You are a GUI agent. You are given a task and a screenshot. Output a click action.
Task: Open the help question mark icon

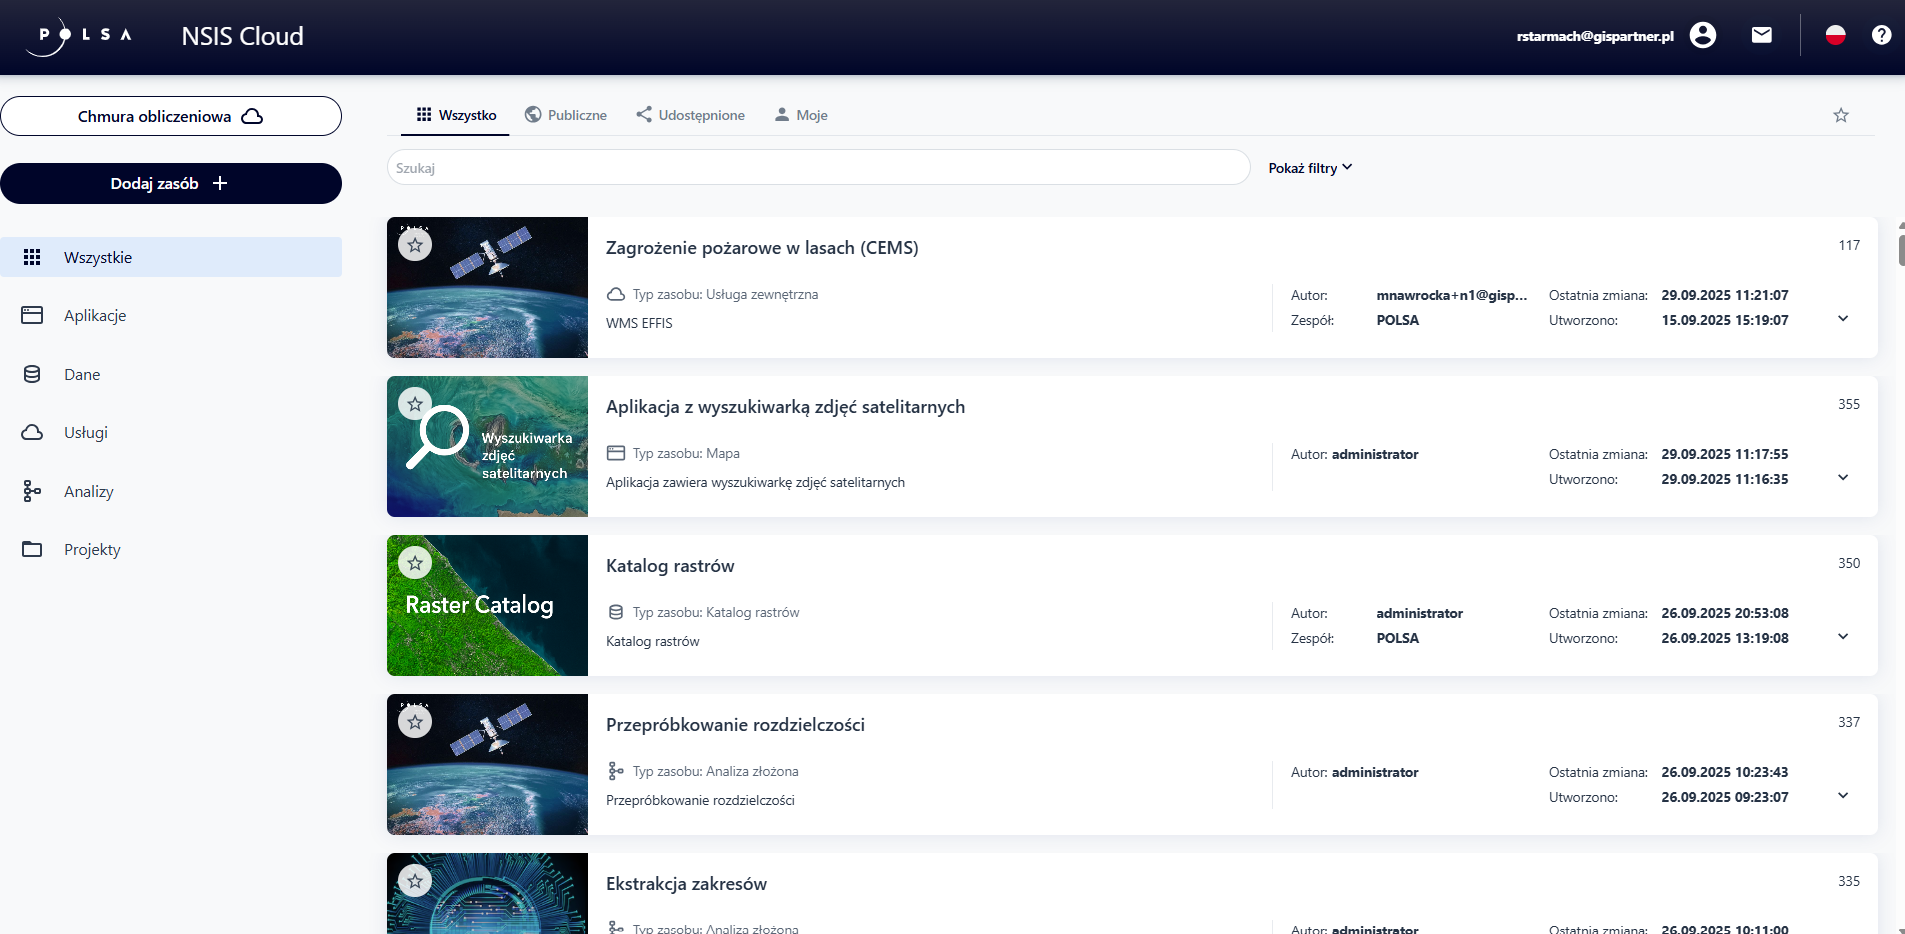(x=1881, y=36)
